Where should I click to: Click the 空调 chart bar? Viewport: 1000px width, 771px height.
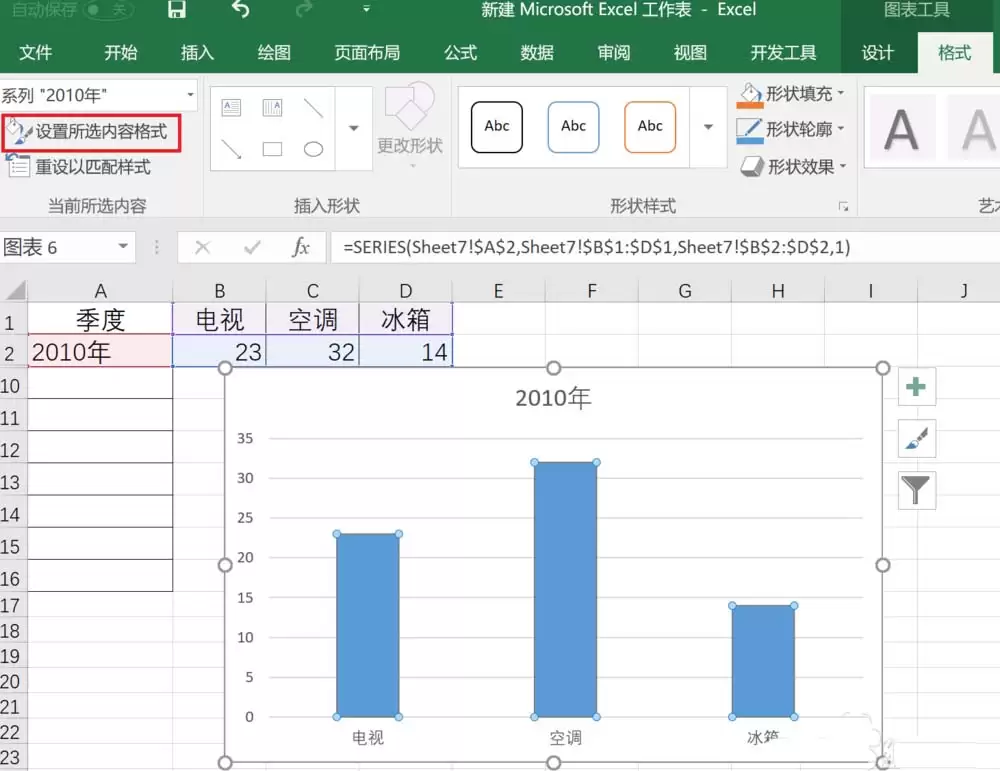(x=565, y=589)
